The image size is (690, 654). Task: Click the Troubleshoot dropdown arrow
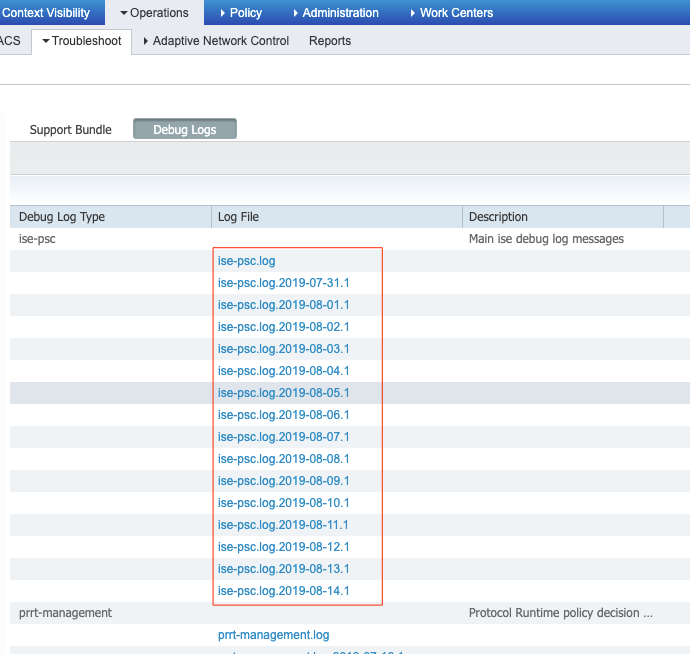[46, 41]
